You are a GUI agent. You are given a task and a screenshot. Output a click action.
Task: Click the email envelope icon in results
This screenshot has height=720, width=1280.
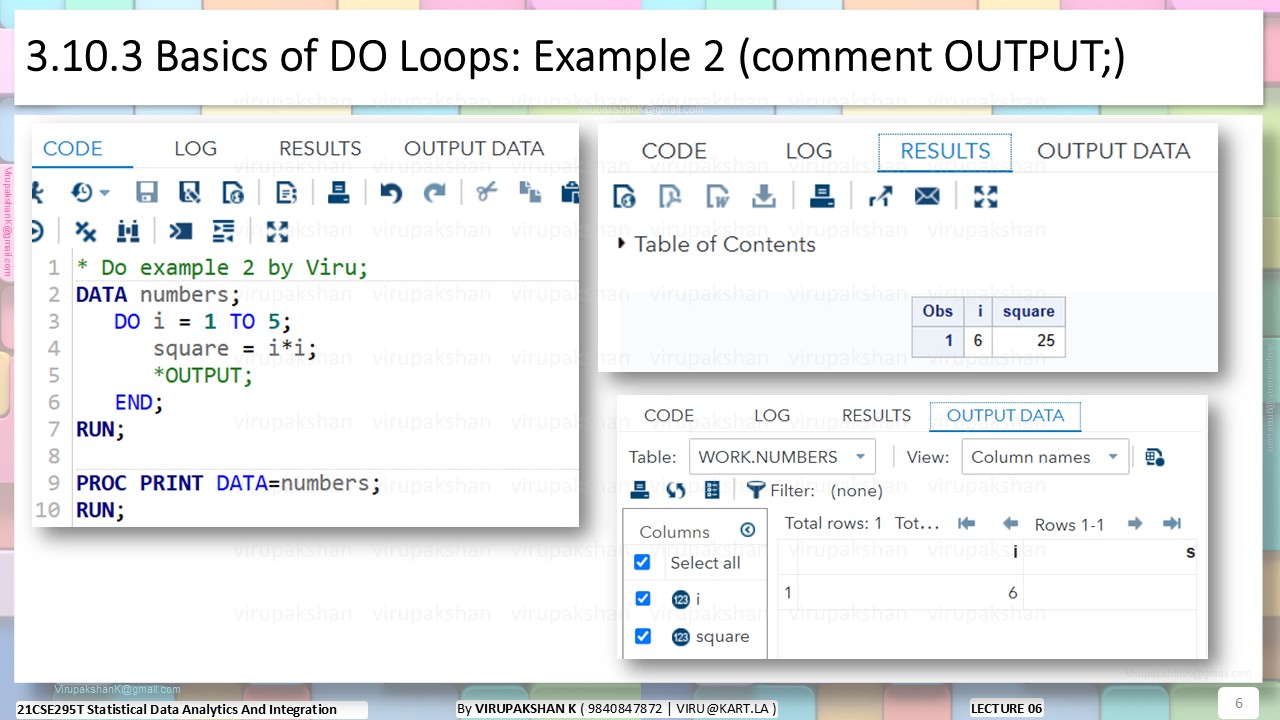coord(927,197)
